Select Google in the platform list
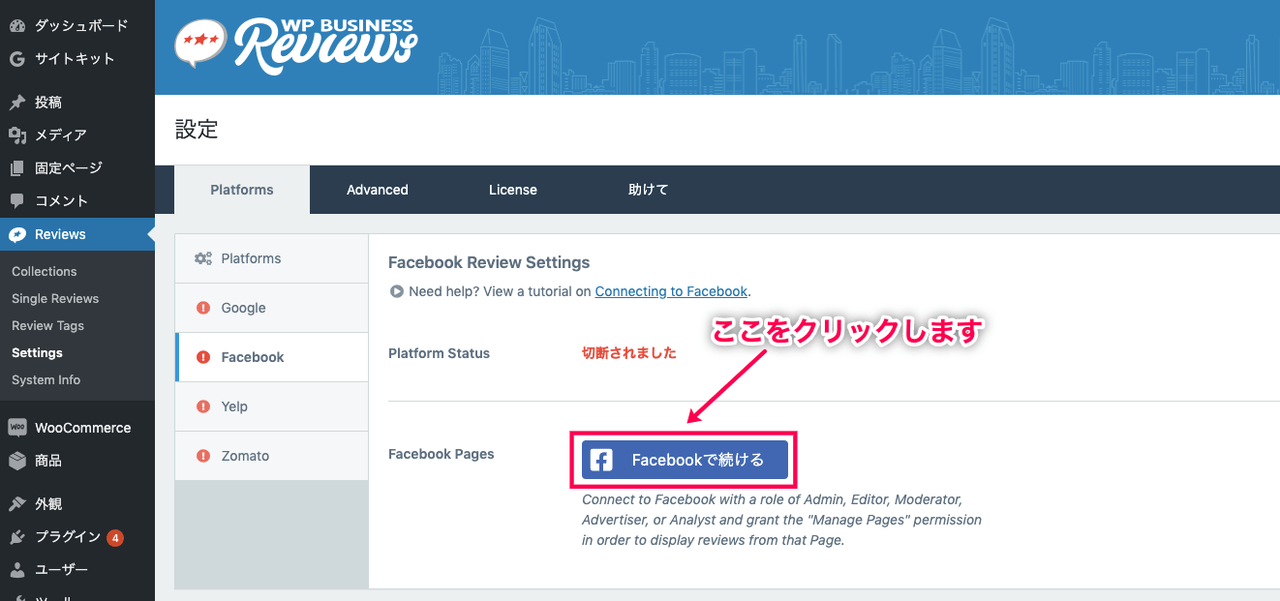This screenshot has height=601, width=1280. click(272, 308)
